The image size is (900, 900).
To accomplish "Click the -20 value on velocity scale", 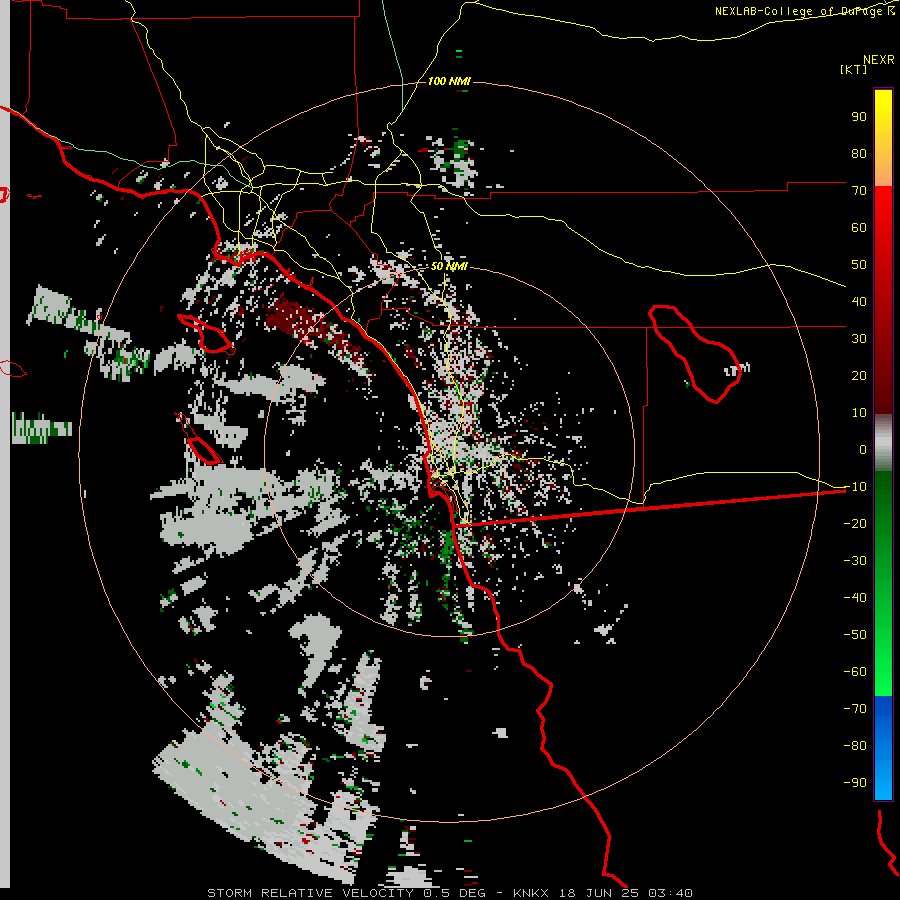I will tap(855, 523).
